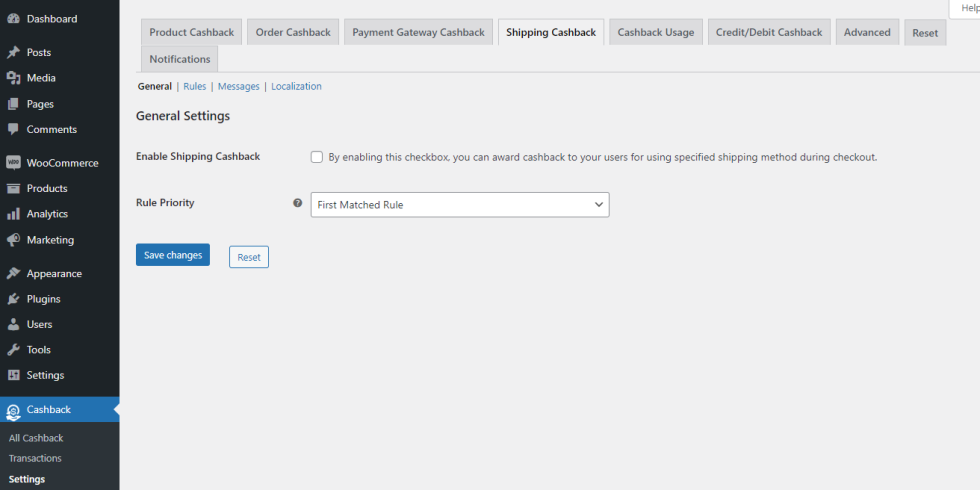Click the Marketing megaphone icon

(13, 240)
